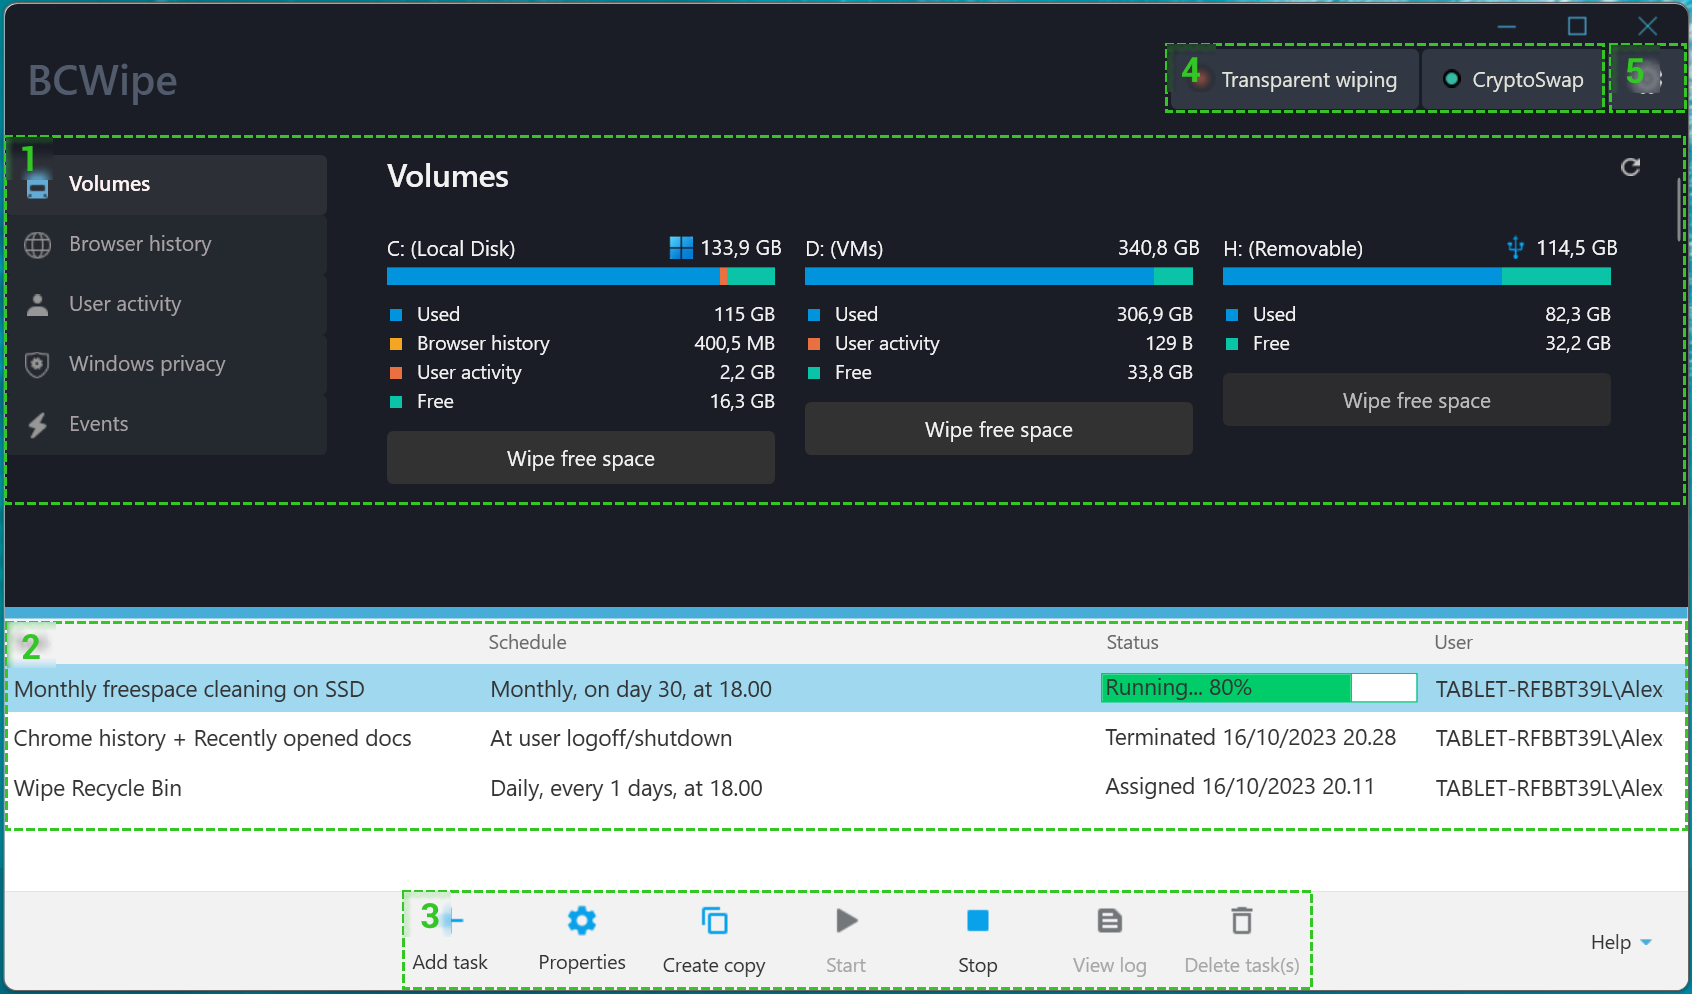This screenshot has height=994, width=1692.
Task: Click the Events lightning bolt icon
Action: [38, 425]
